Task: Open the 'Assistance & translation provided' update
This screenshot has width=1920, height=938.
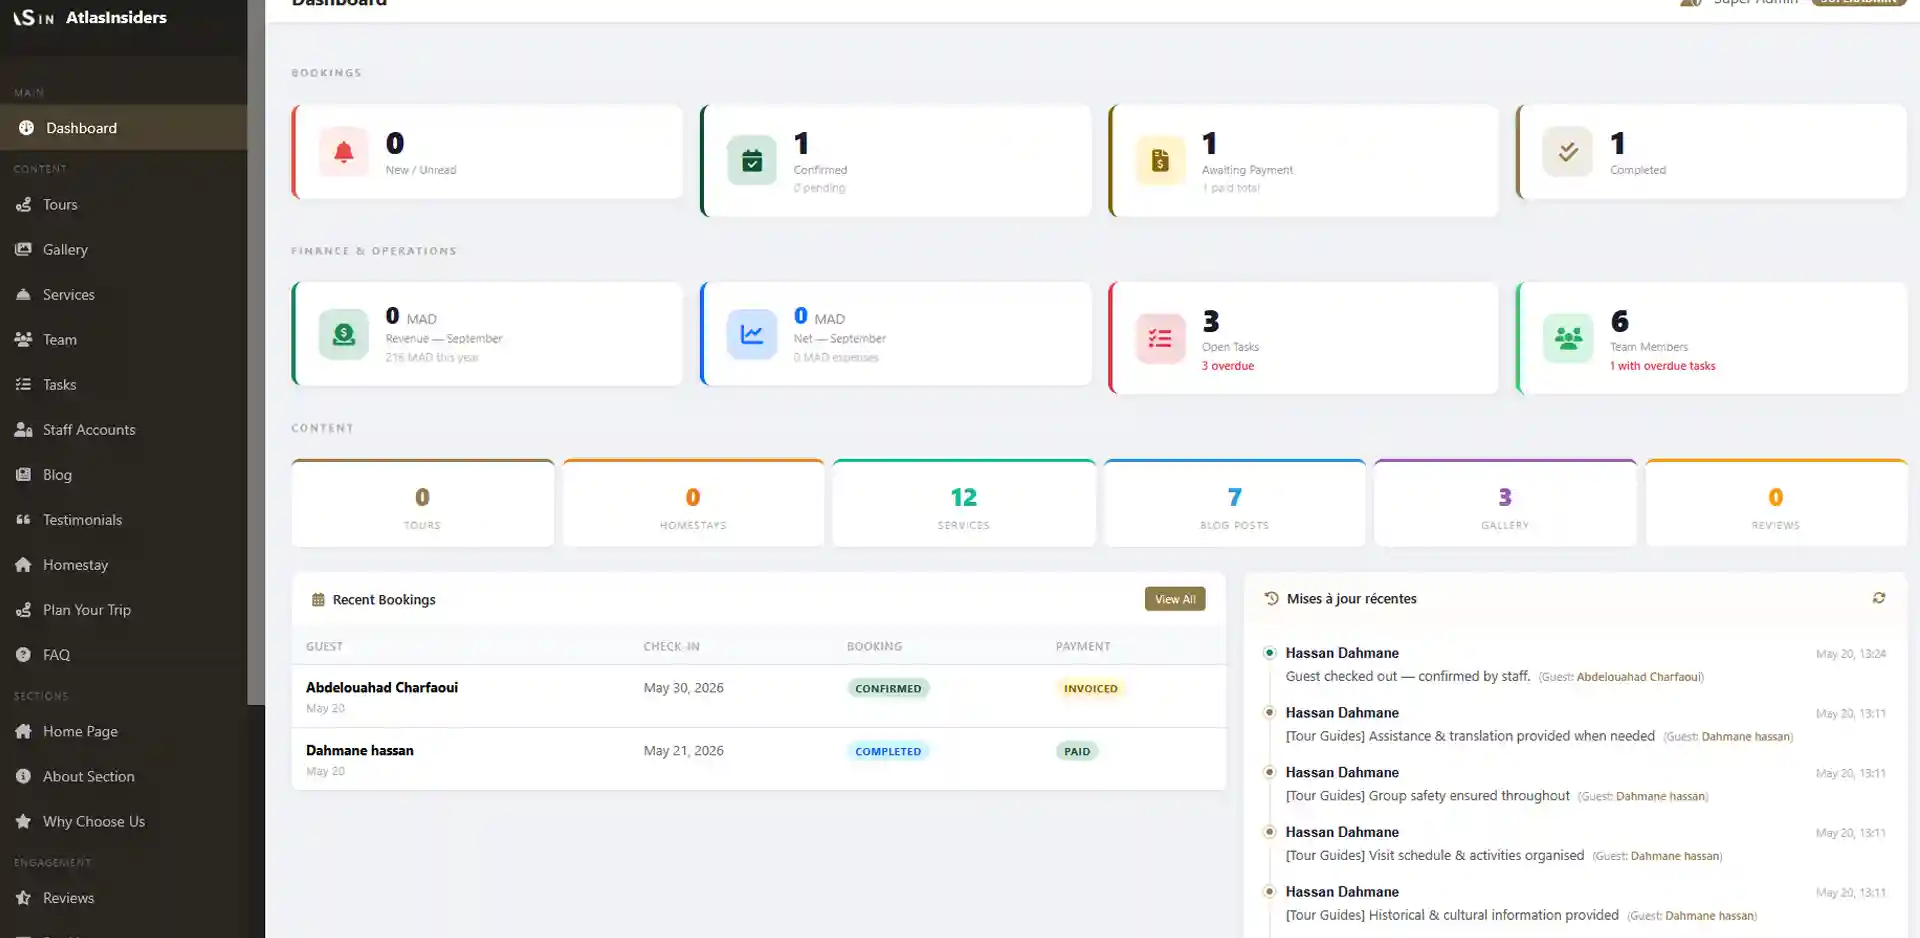Action: point(1575,725)
